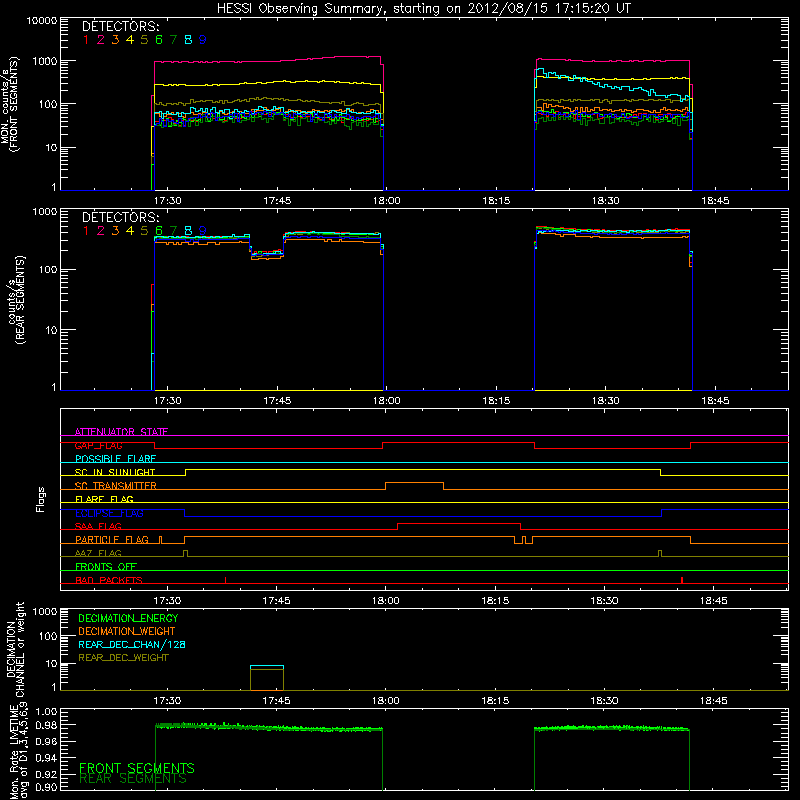Click the PARTICLE_FLAG label
Viewport: 800px width, 800px height.
pyautogui.click(x=112, y=540)
